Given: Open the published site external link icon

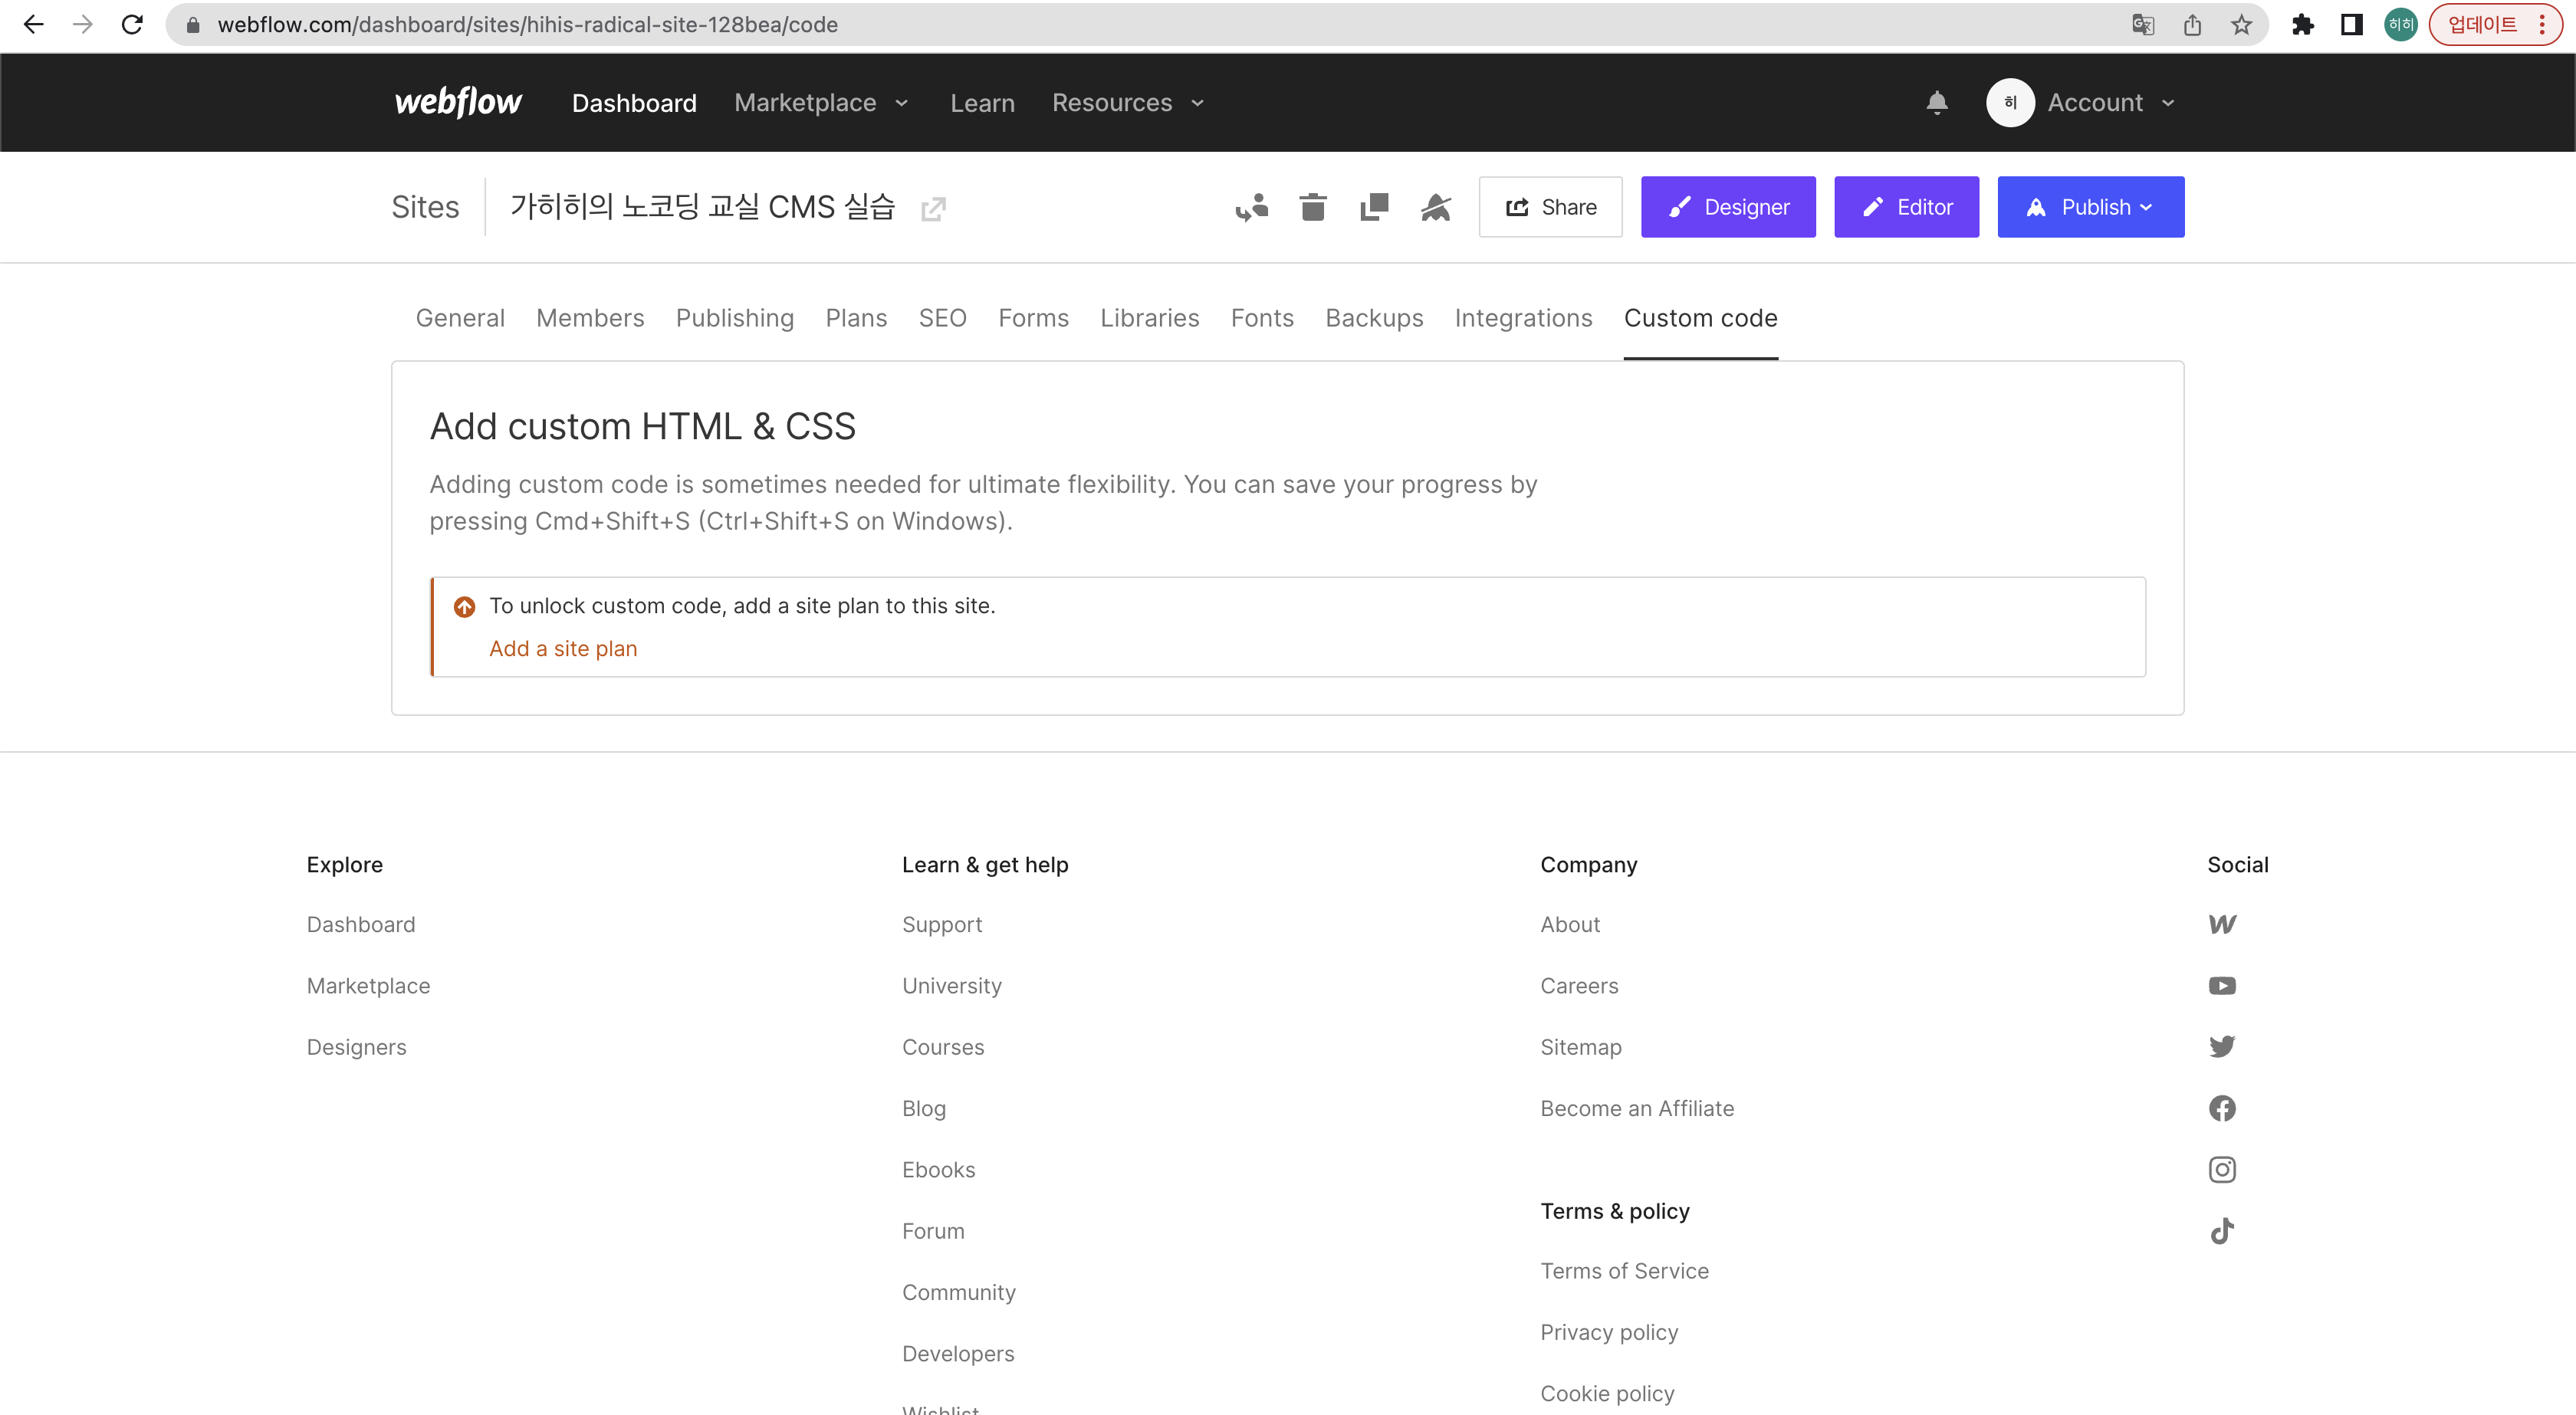Looking at the screenshot, I should (x=933, y=208).
